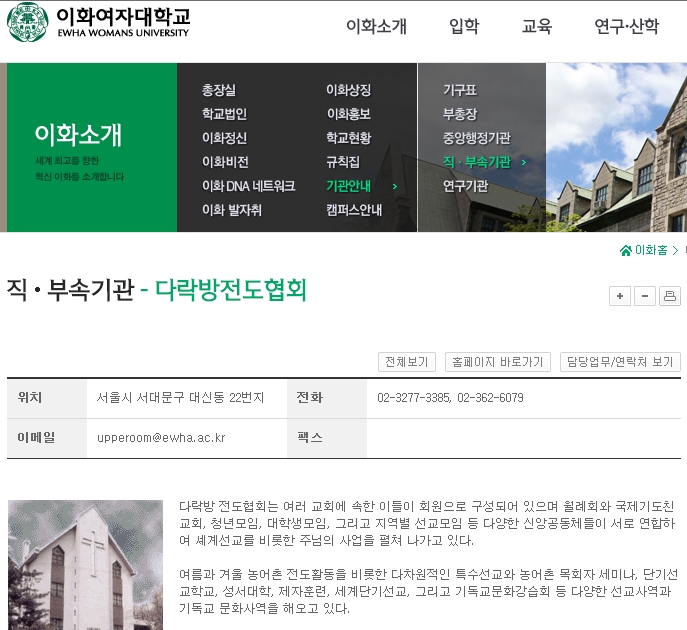Click the 전화 table header cell

[x=327, y=398]
